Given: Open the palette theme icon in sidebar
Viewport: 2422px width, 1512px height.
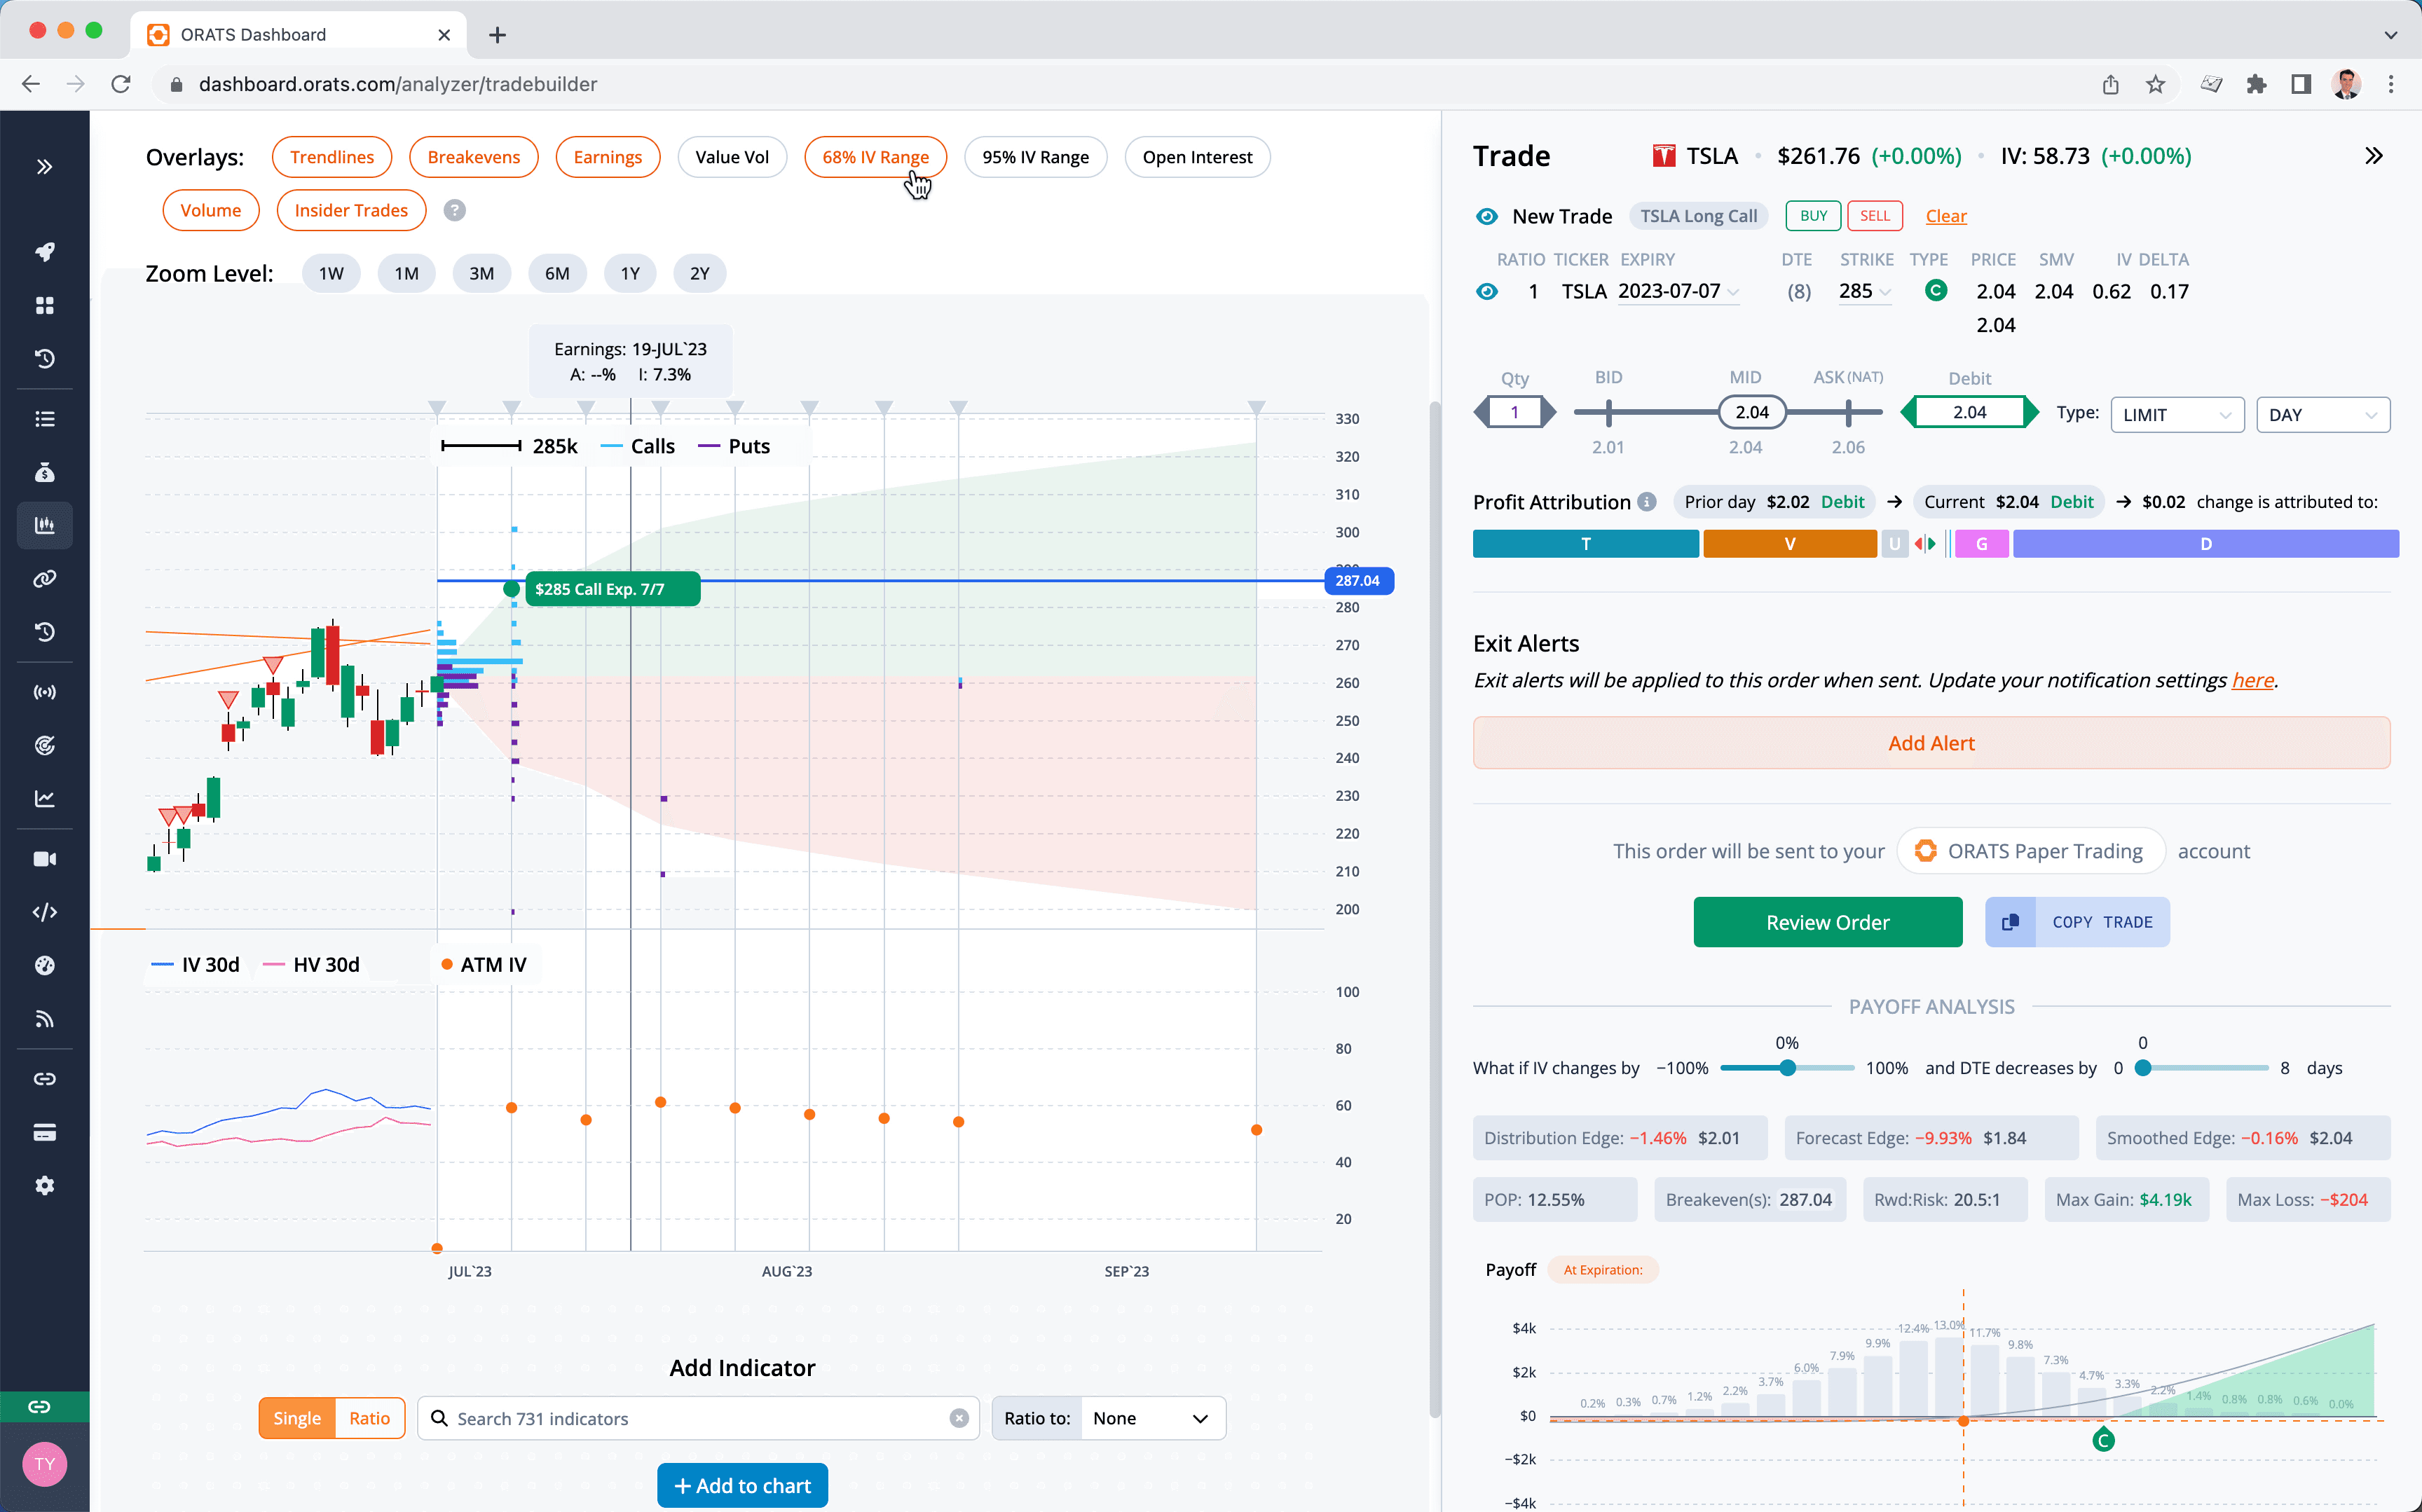Looking at the screenshot, I should [x=44, y=965].
